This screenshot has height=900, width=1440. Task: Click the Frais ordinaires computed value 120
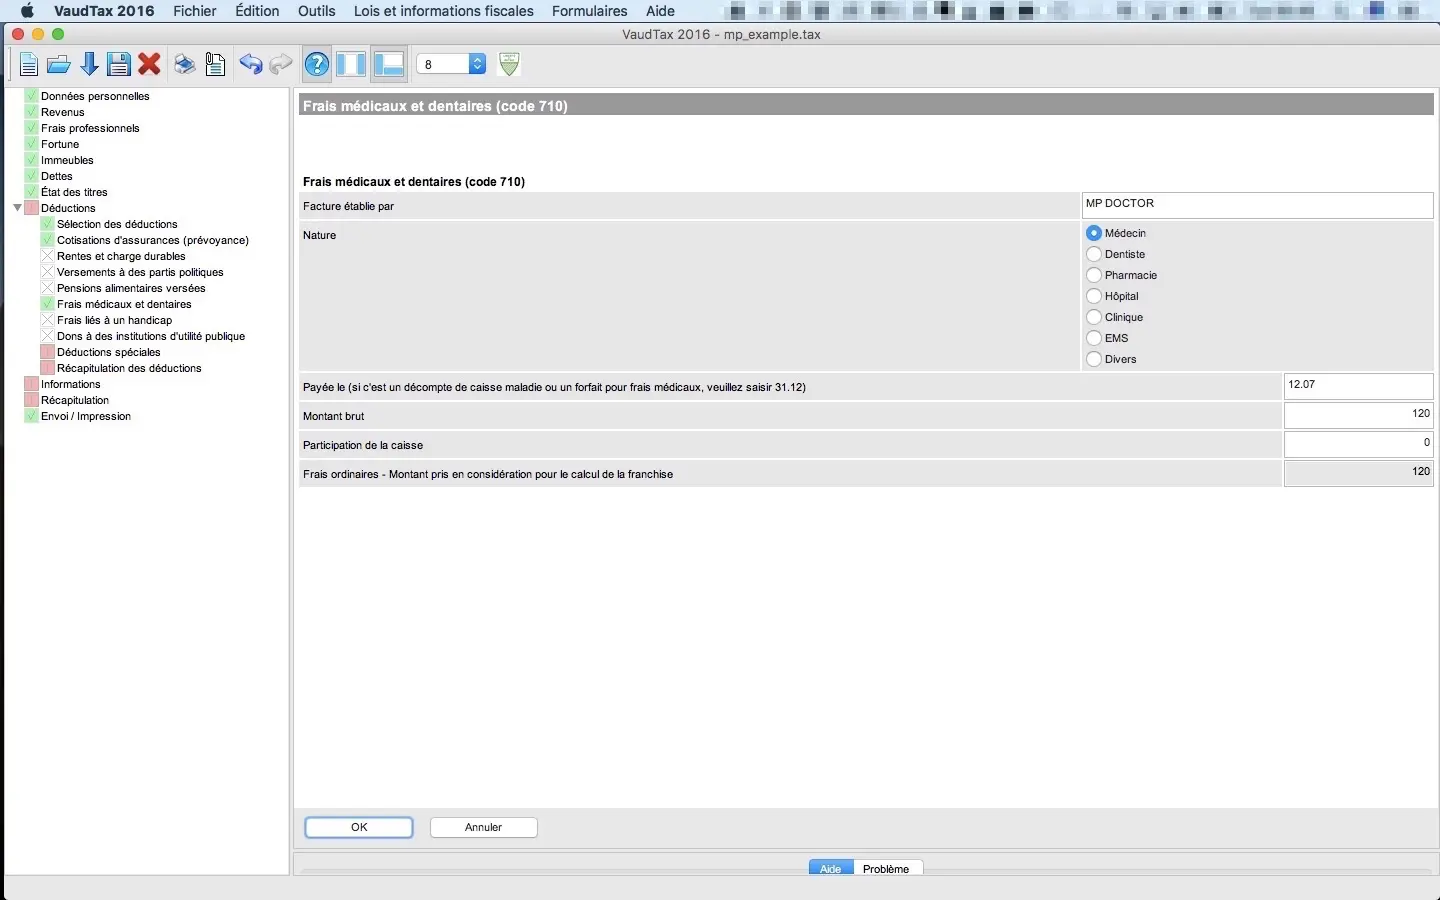[1359, 473]
